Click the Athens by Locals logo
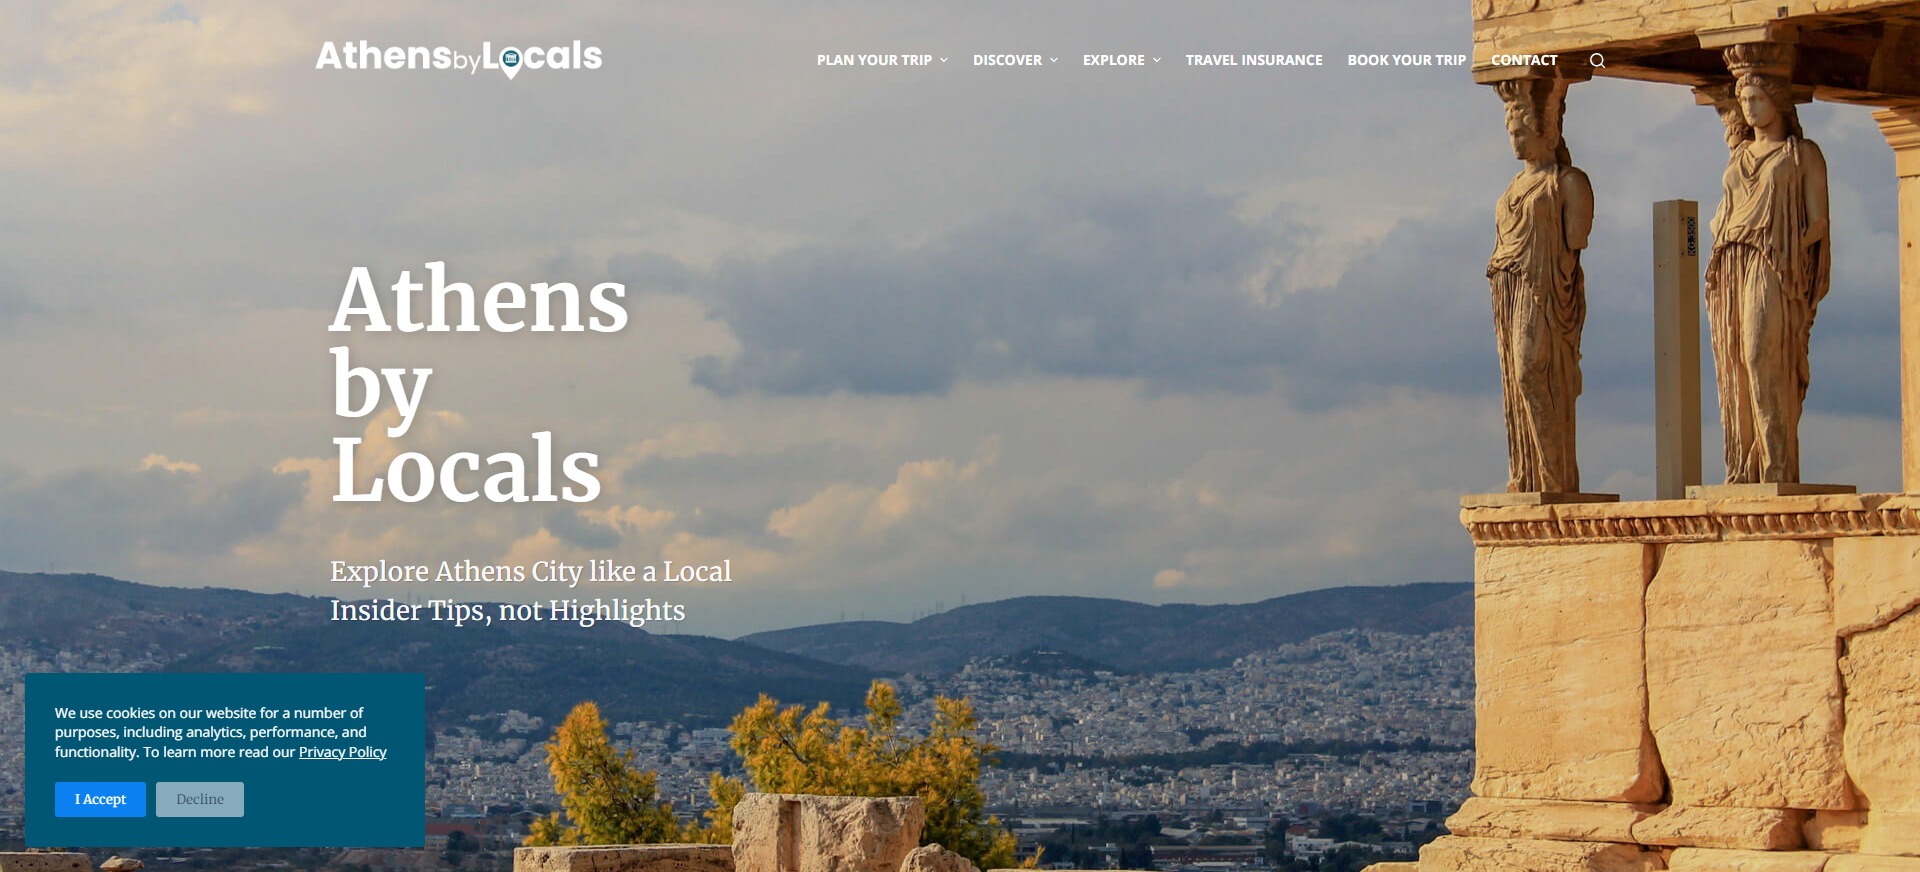This screenshot has width=1920, height=872. [x=459, y=58]
